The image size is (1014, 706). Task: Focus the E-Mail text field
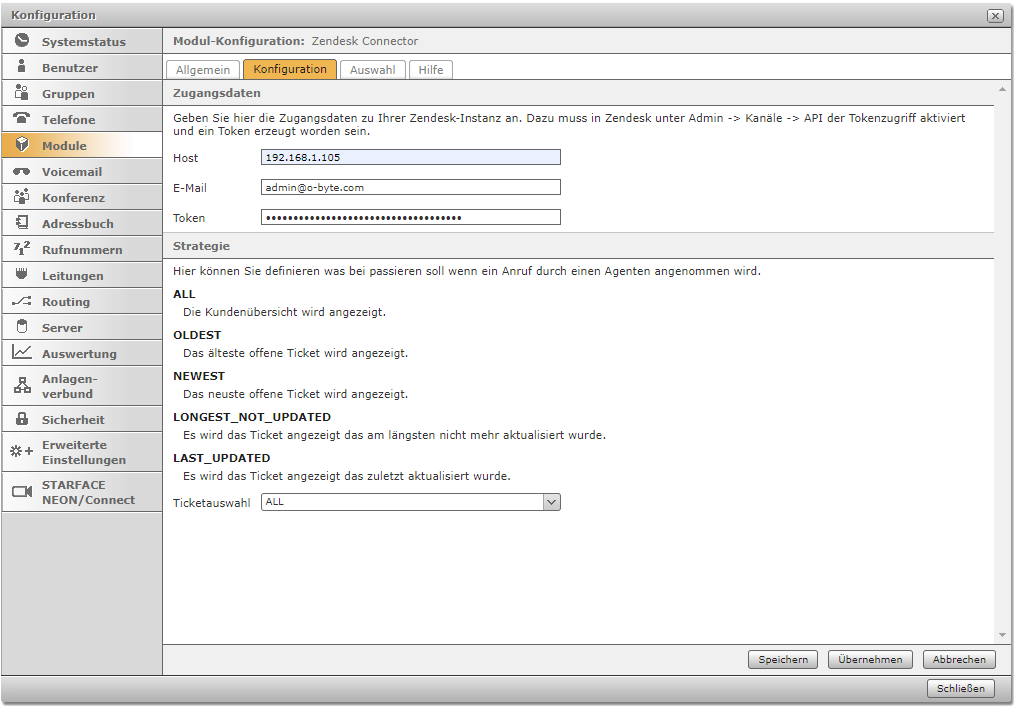pyautogui.click(x=410, y=187)
